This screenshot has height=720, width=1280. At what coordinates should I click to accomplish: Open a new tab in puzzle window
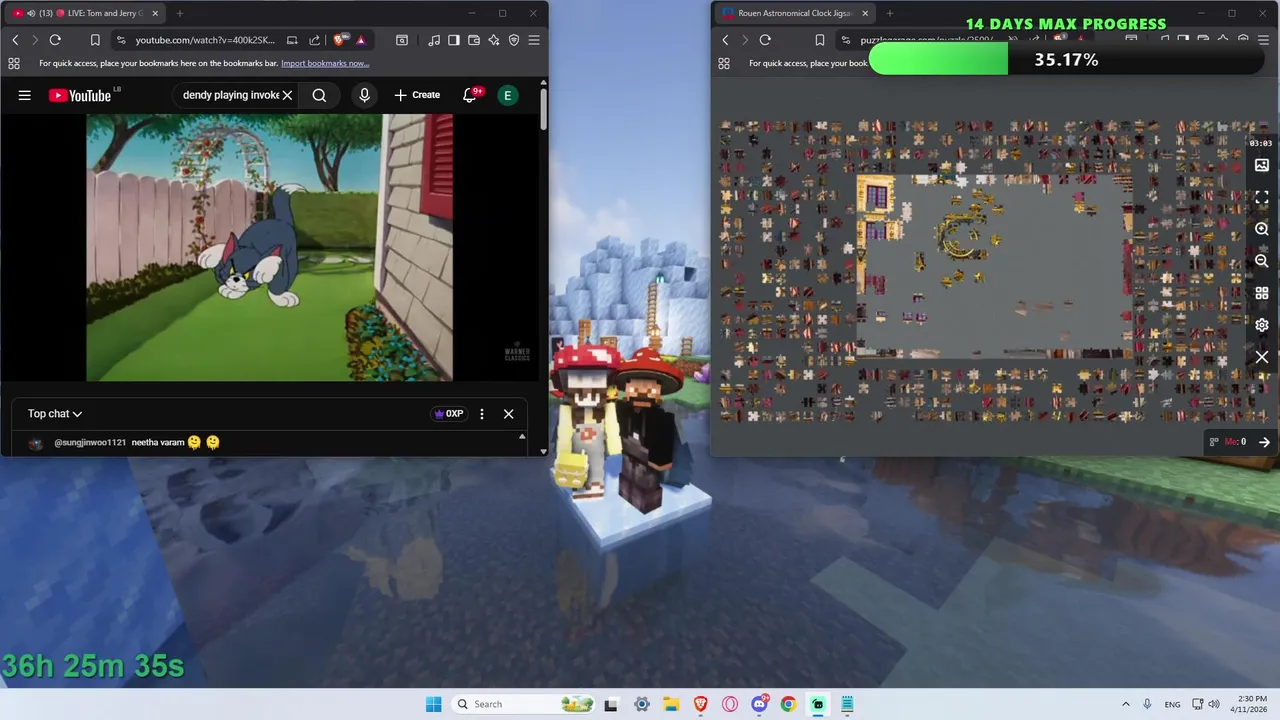pyautogui.click(x=890, y=13)
